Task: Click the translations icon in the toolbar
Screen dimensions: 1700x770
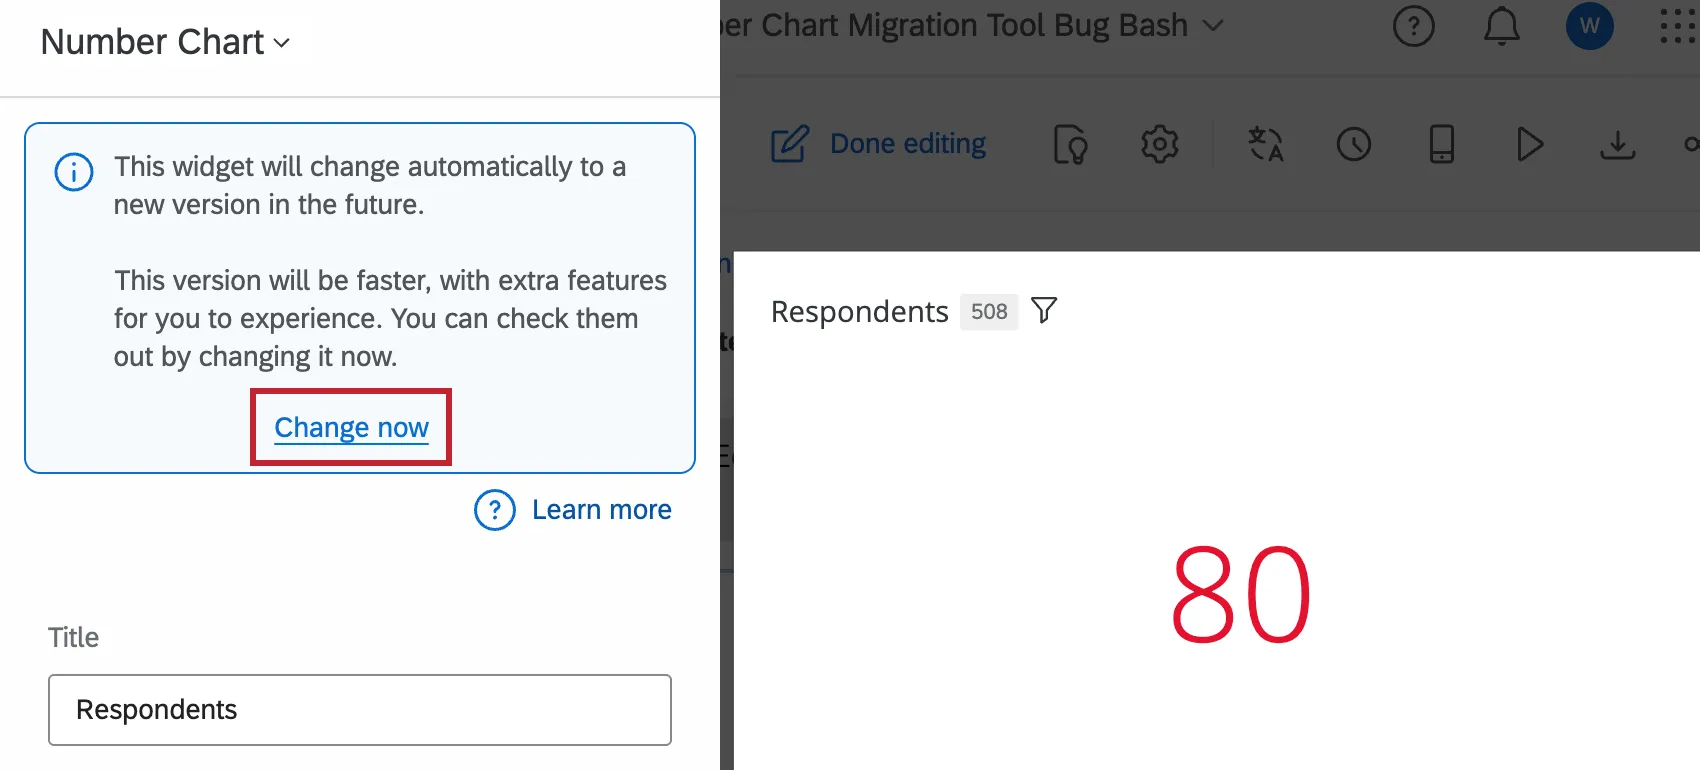Action: [1266, 144]
